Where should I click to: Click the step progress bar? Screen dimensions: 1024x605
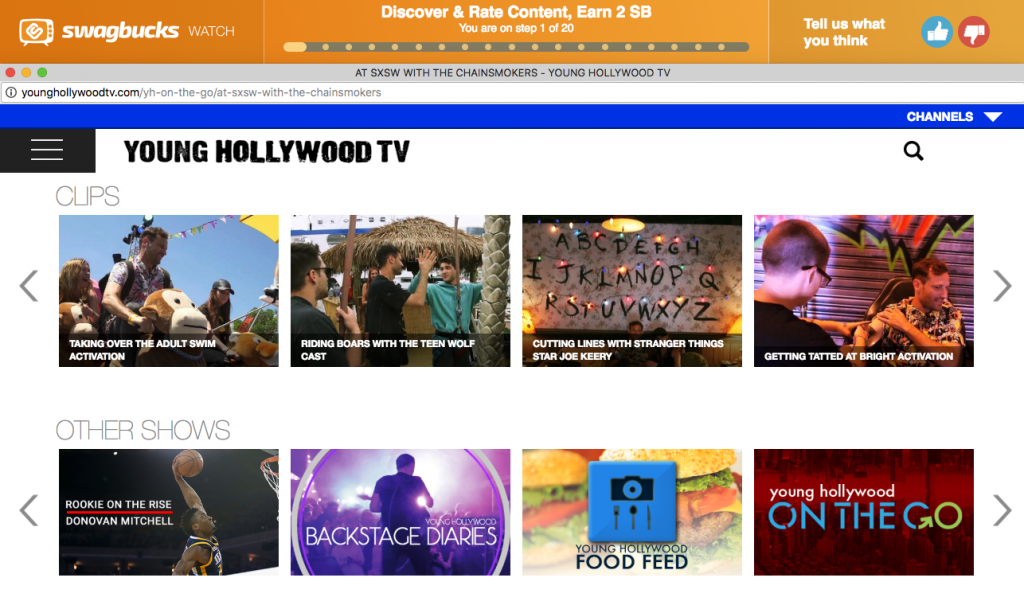pos(516,47)
